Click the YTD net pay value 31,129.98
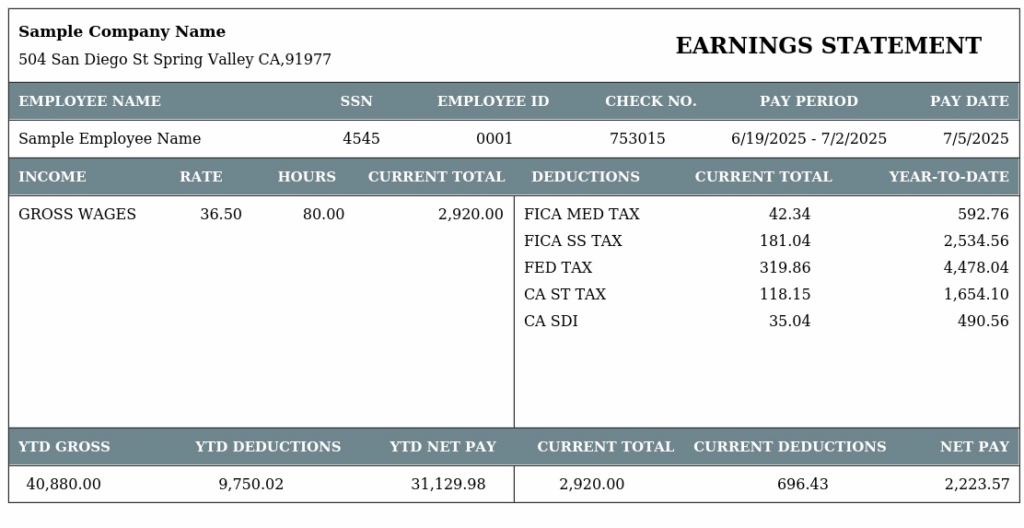 coord(448,484)
